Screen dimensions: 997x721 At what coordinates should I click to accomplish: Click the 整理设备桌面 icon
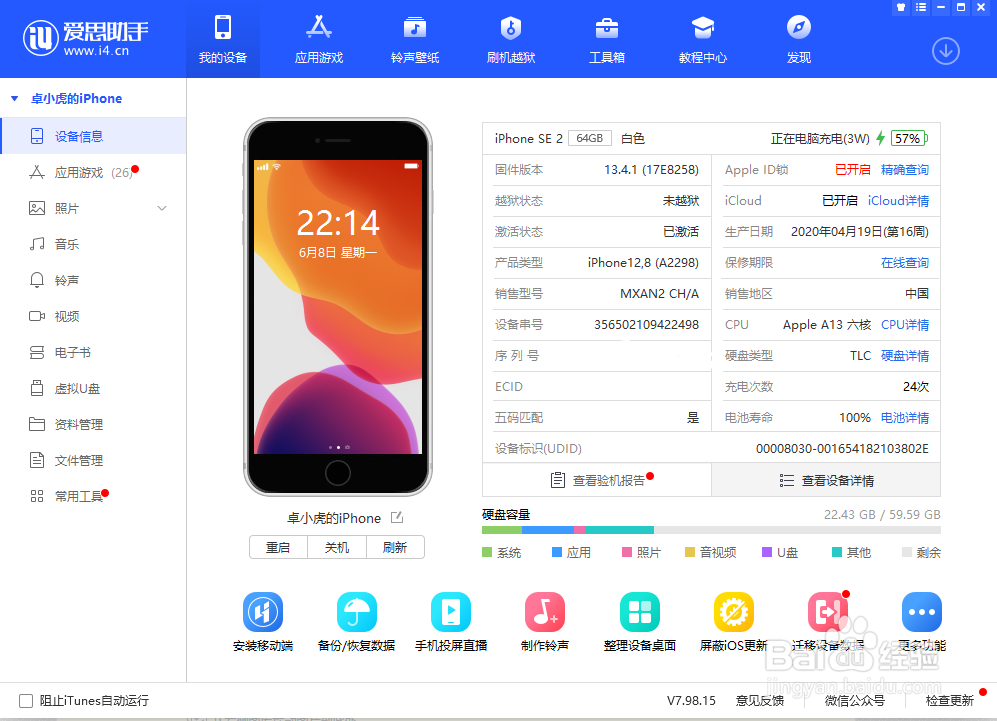(640, 612)
